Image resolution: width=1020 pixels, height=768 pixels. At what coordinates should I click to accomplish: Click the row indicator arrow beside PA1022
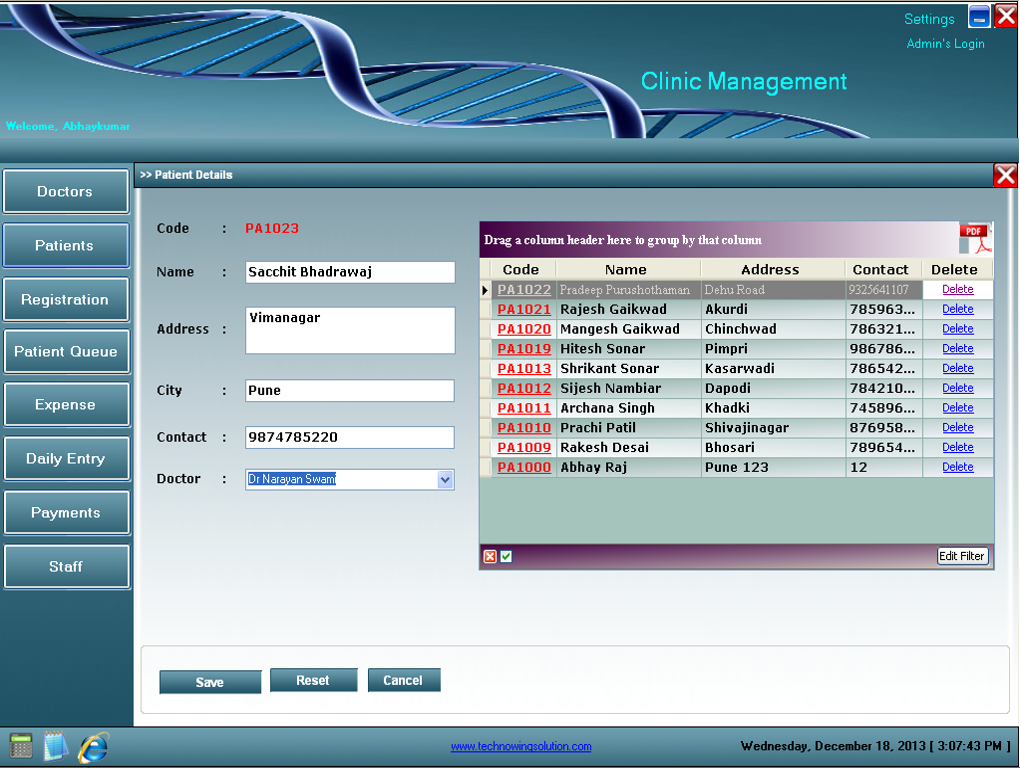(x=485, y=290)
